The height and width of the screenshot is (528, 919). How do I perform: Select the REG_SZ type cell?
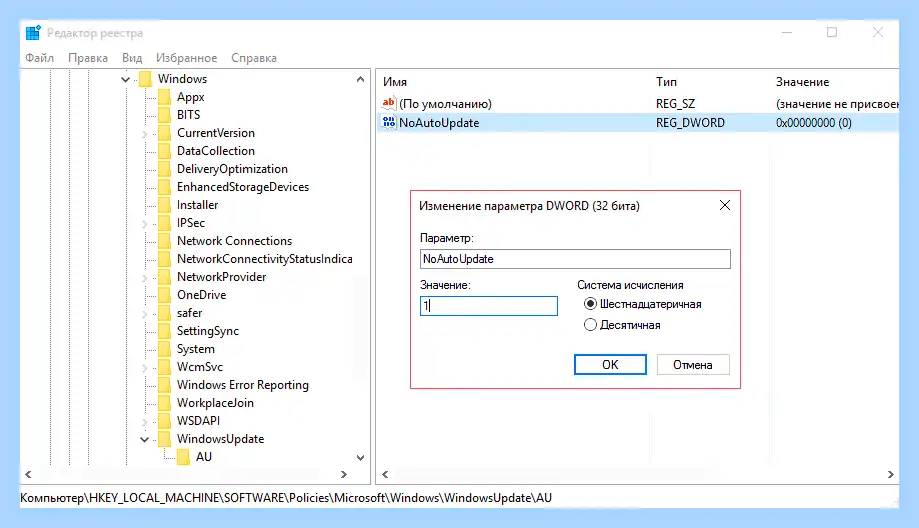pyautogui.click(x=675, y=104)
